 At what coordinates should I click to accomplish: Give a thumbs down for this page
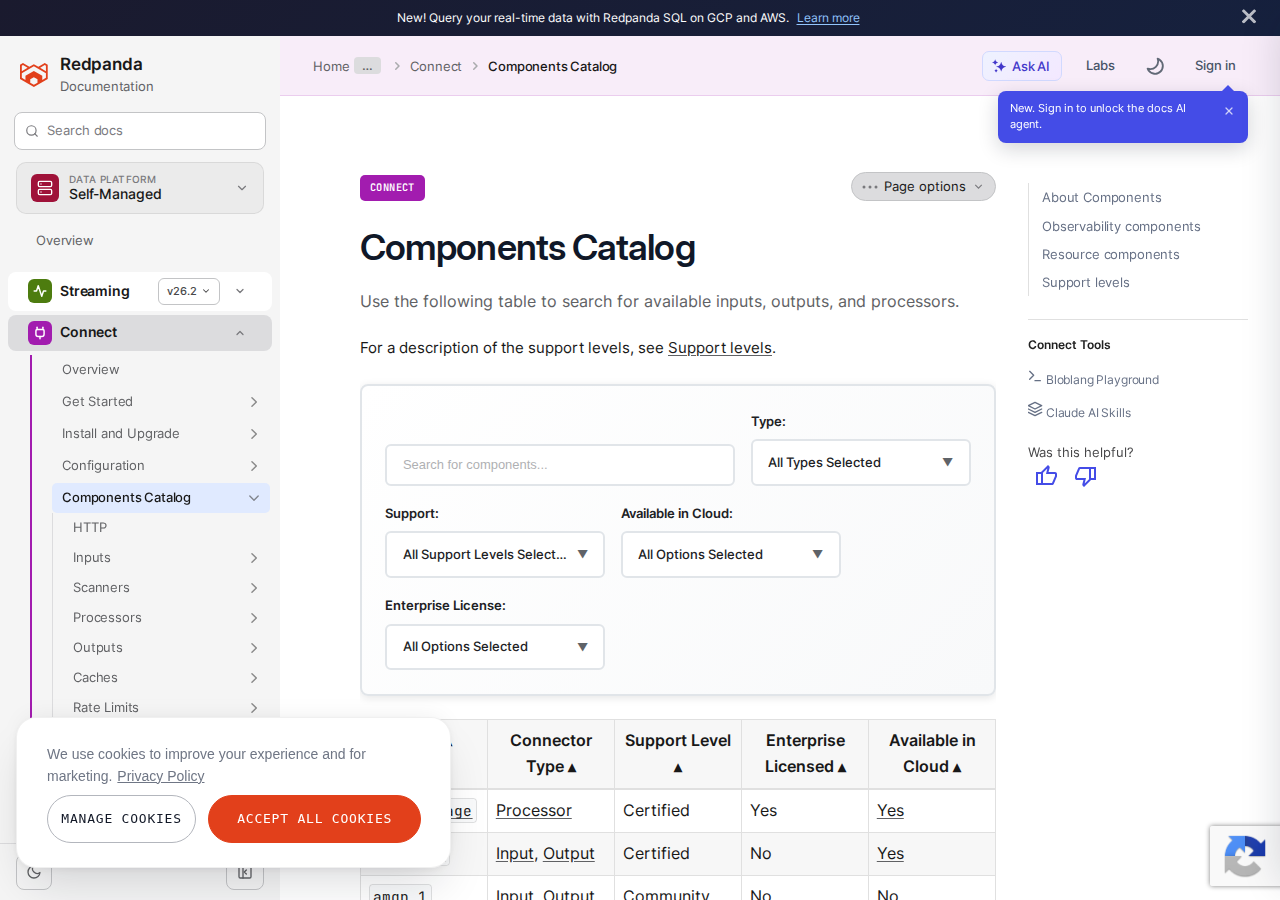(x=1085, y=476)
